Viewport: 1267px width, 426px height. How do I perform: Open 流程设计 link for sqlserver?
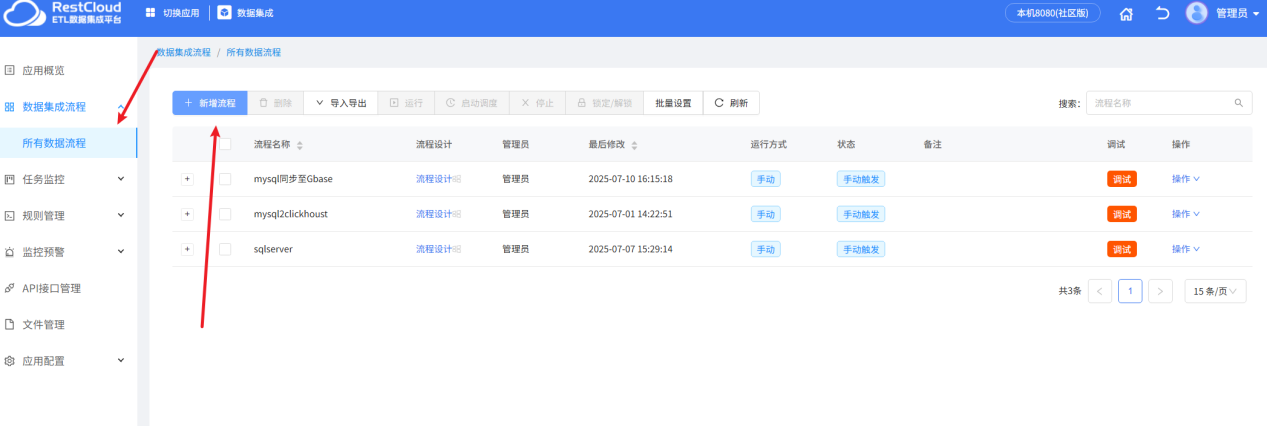[434, 249]
